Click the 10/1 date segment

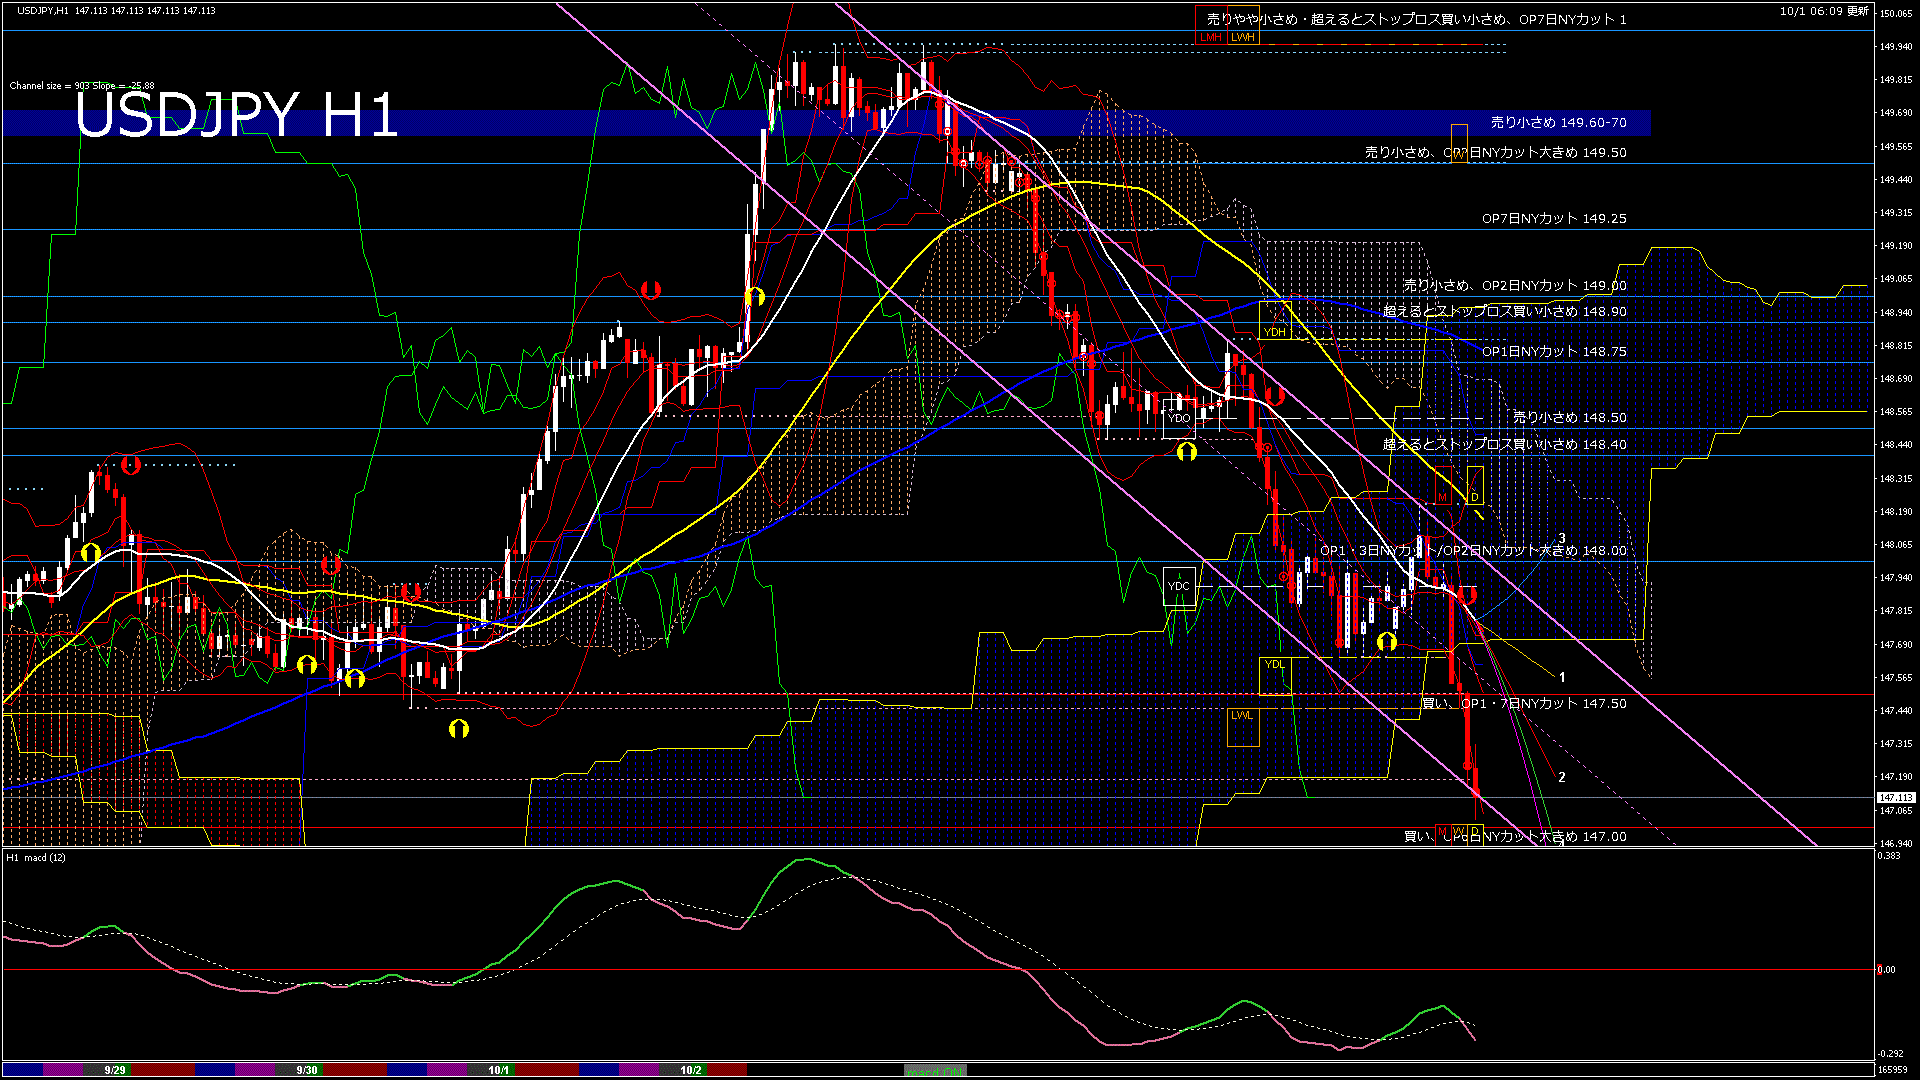(x=498, y=1070)
